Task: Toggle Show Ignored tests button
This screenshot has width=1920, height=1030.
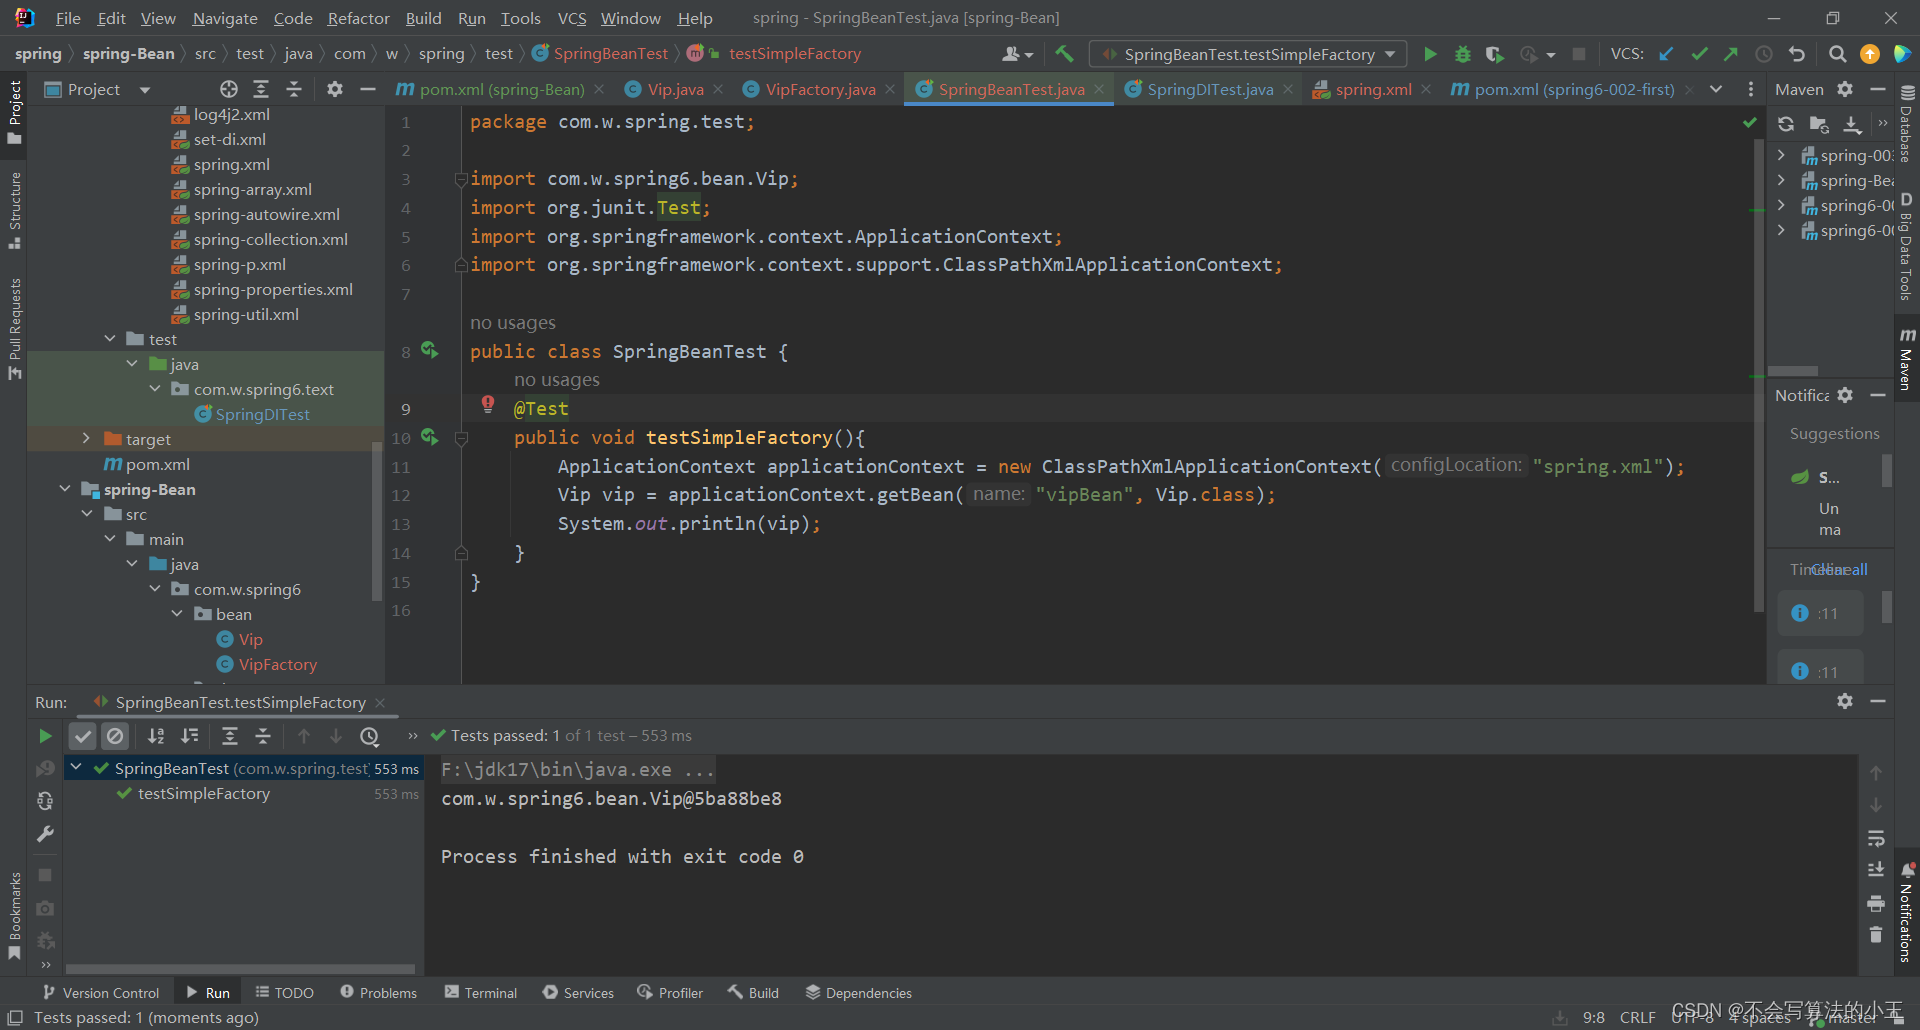Action: (116, 736)
